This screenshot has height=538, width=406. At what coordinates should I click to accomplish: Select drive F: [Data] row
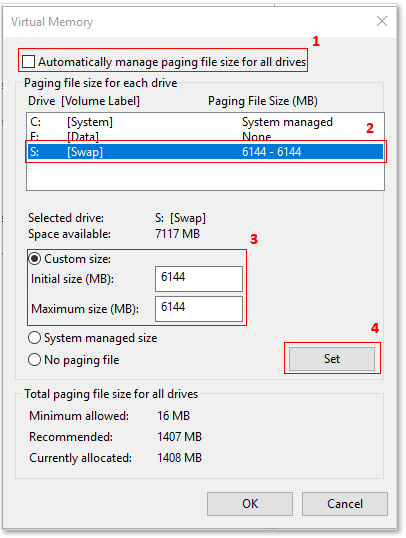(205, 137)
